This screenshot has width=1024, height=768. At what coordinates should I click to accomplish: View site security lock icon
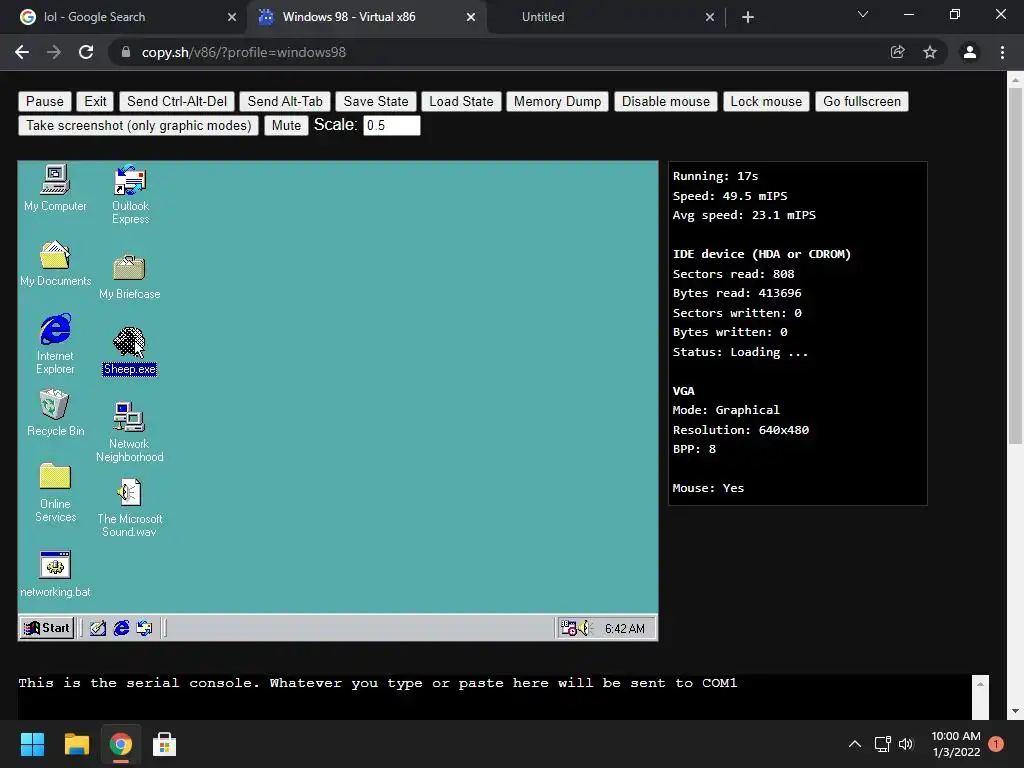point(126,52)
